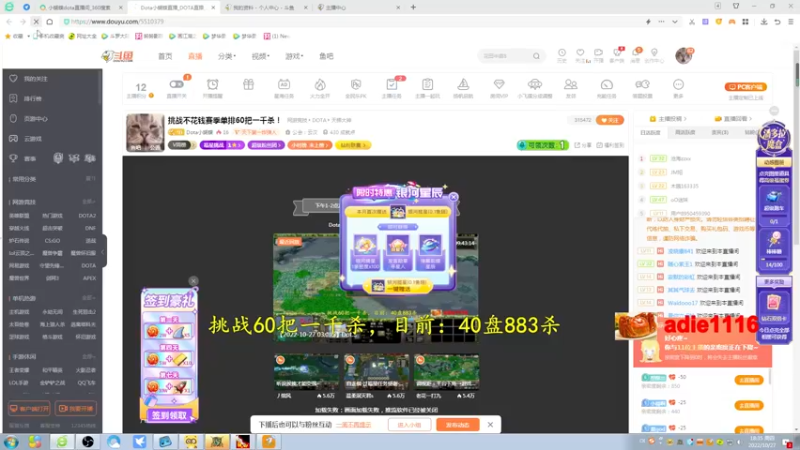
Task: Click the green 可领次数 button
Action: (x=542, y=145)
